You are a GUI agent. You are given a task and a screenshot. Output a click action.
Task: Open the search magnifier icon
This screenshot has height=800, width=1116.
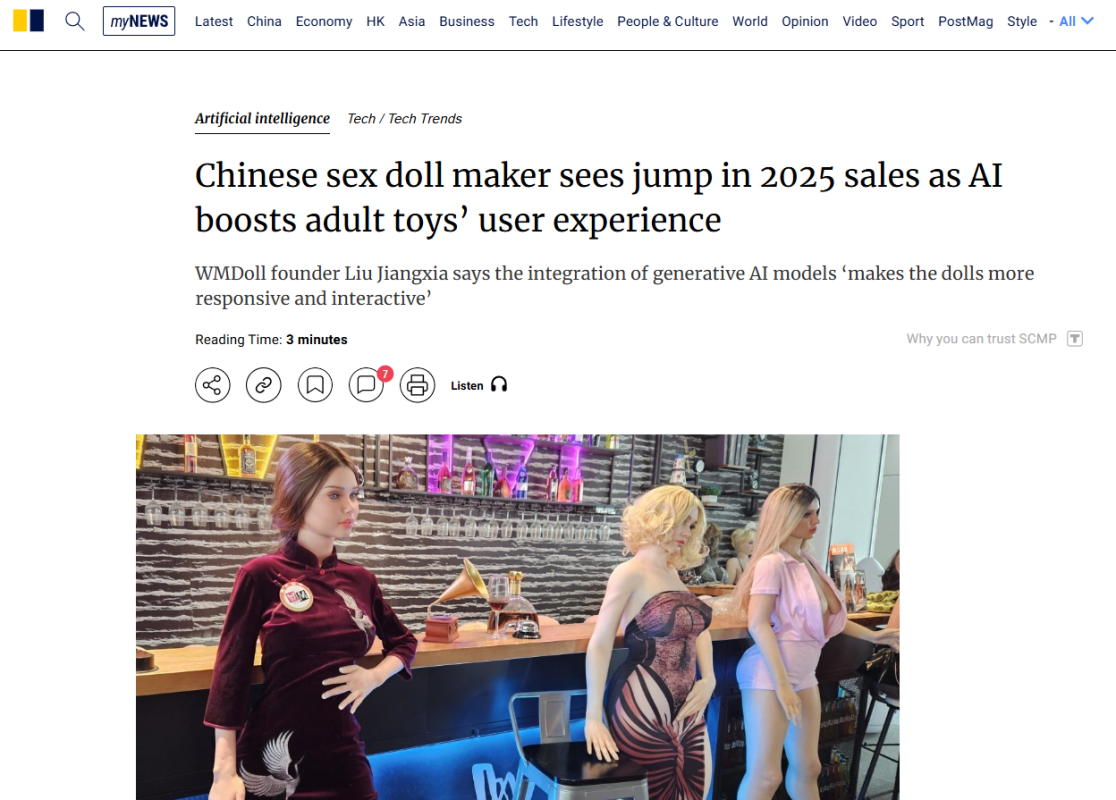pyautogui.click(x=75, y=21)
